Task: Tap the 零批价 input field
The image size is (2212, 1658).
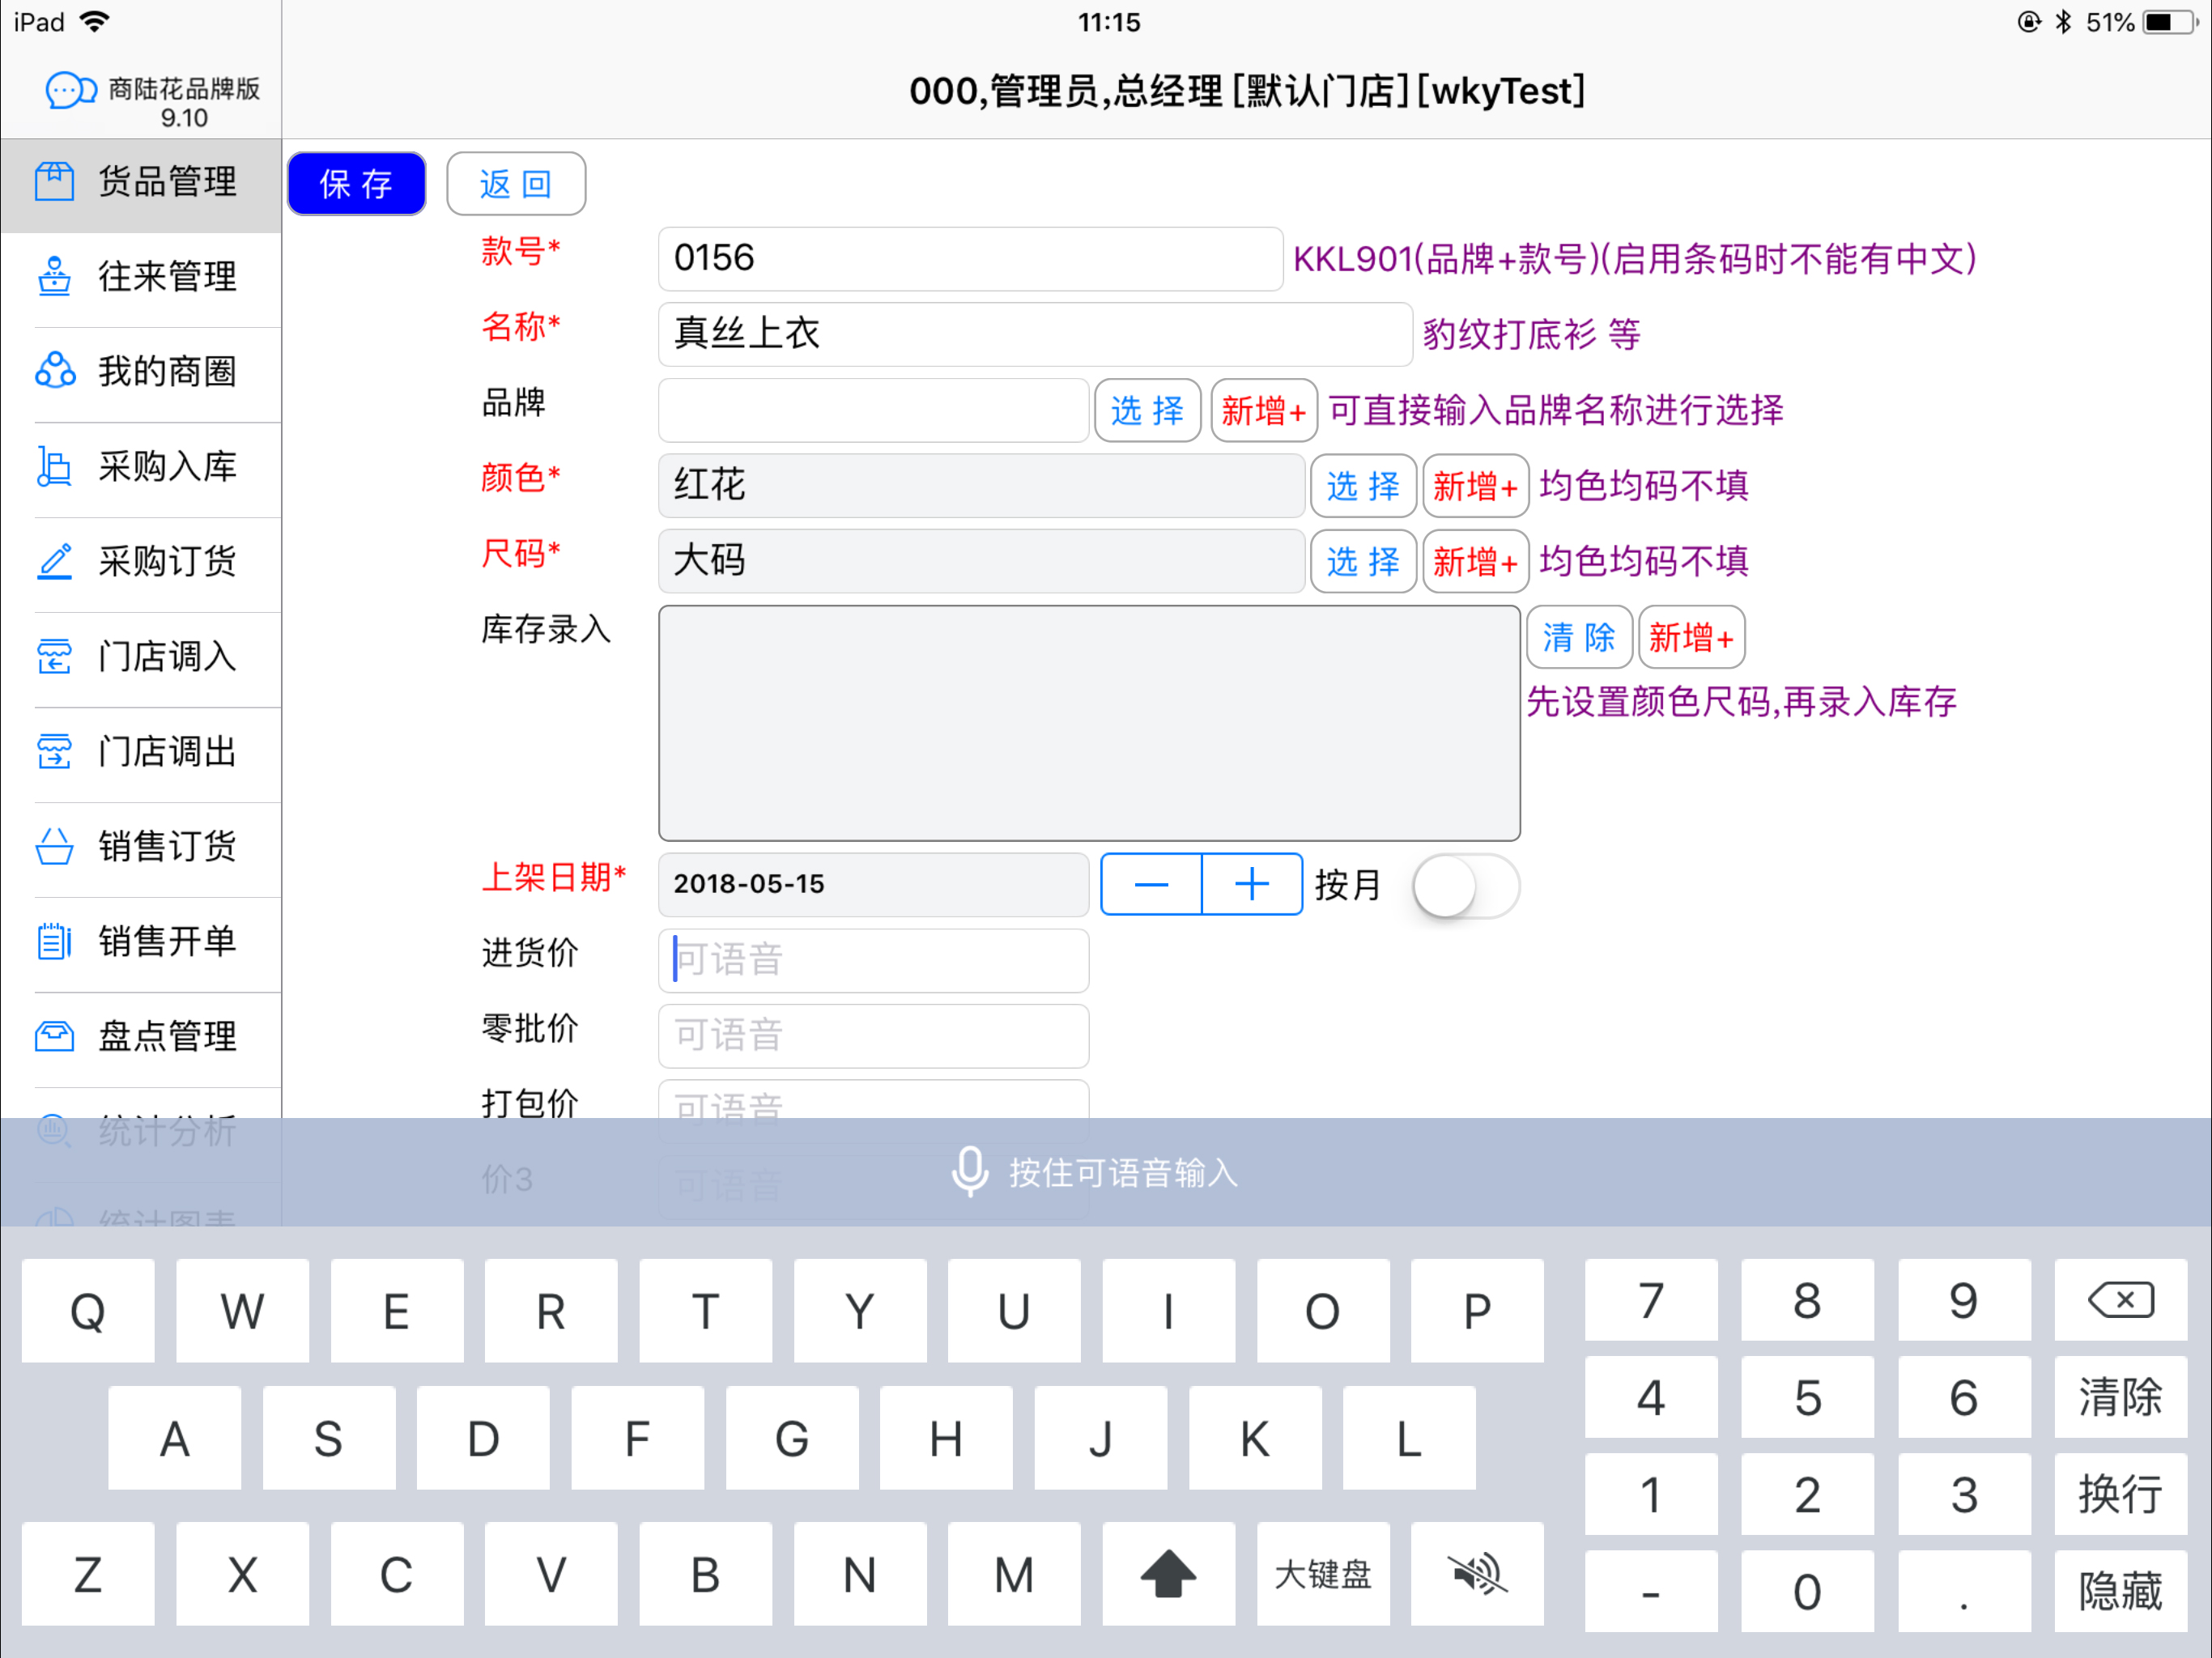Action: pyautogui.click(x=873, y=1036)
